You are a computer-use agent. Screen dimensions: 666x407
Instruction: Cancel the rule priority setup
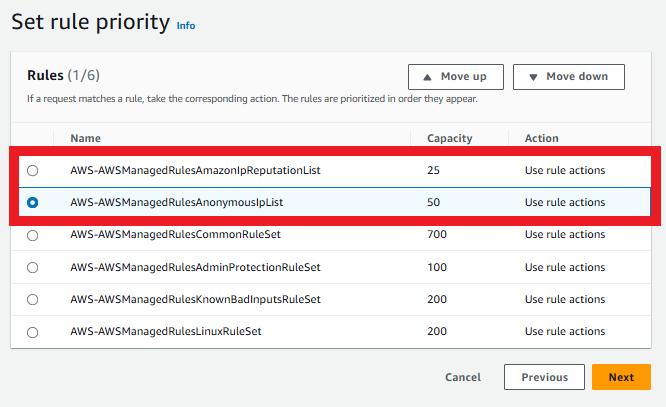[463, 377]
